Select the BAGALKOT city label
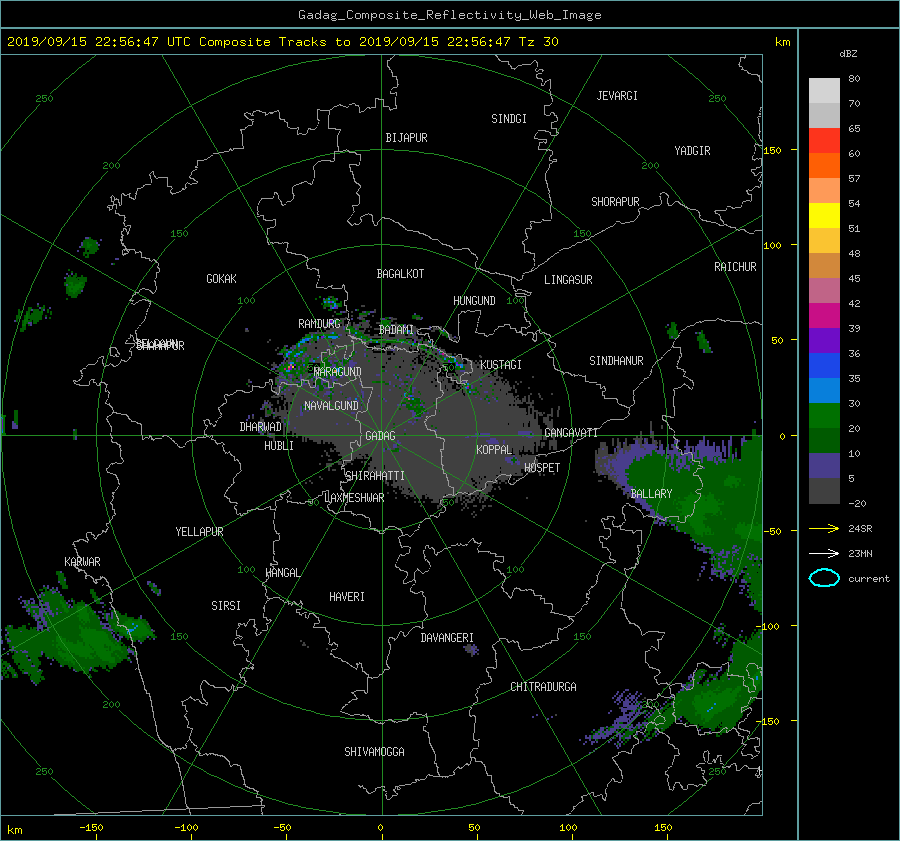The image size is (900, 841). (x=400, y=274)
